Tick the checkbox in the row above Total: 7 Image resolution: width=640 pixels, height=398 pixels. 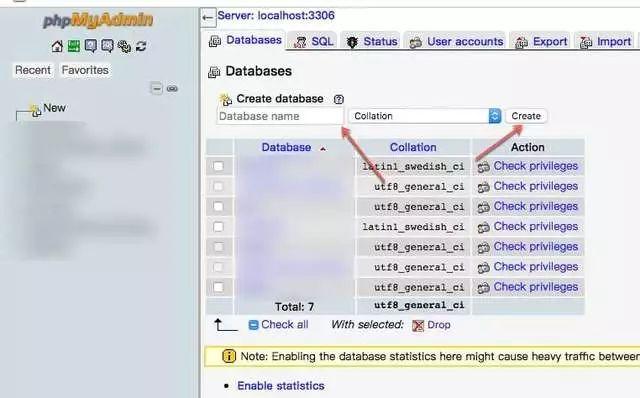tap(218, 287)
